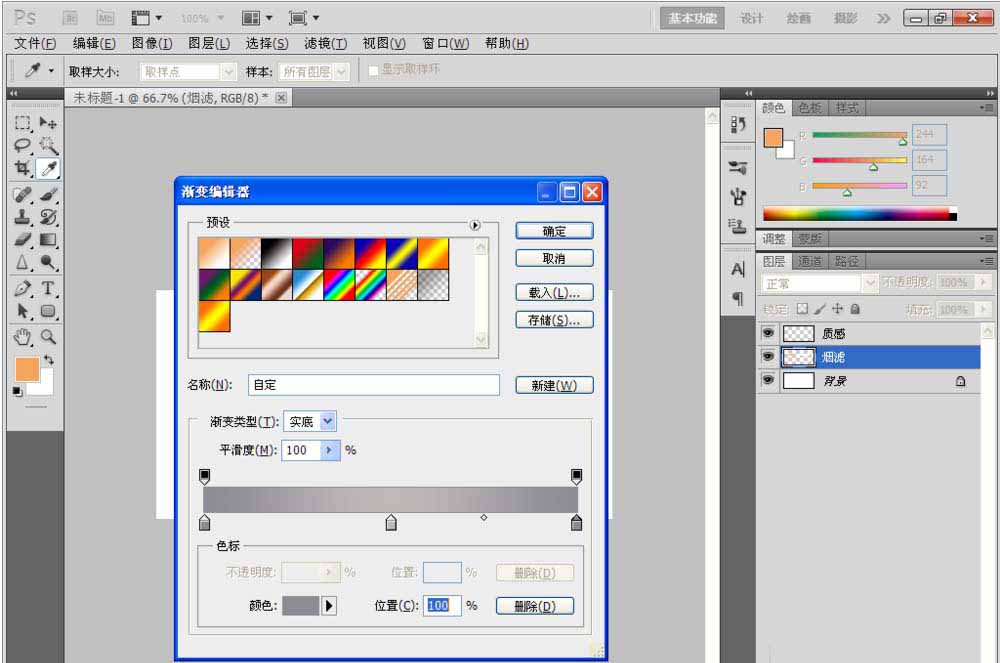Image resolution: width=1000 pixels, height=663 pixels.
Task: Open 滤镜(T) menu
Action: [325, 43]
